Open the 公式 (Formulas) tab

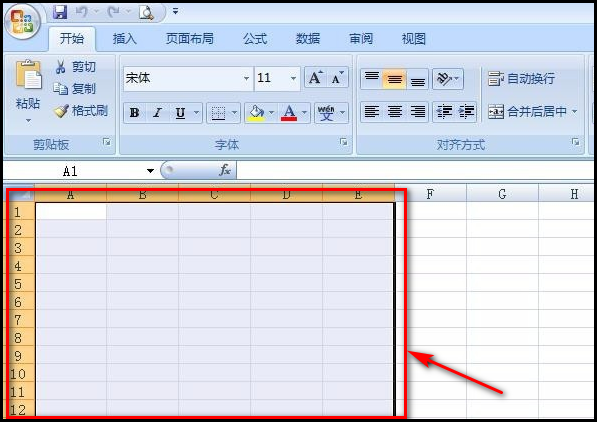(255, 38)
